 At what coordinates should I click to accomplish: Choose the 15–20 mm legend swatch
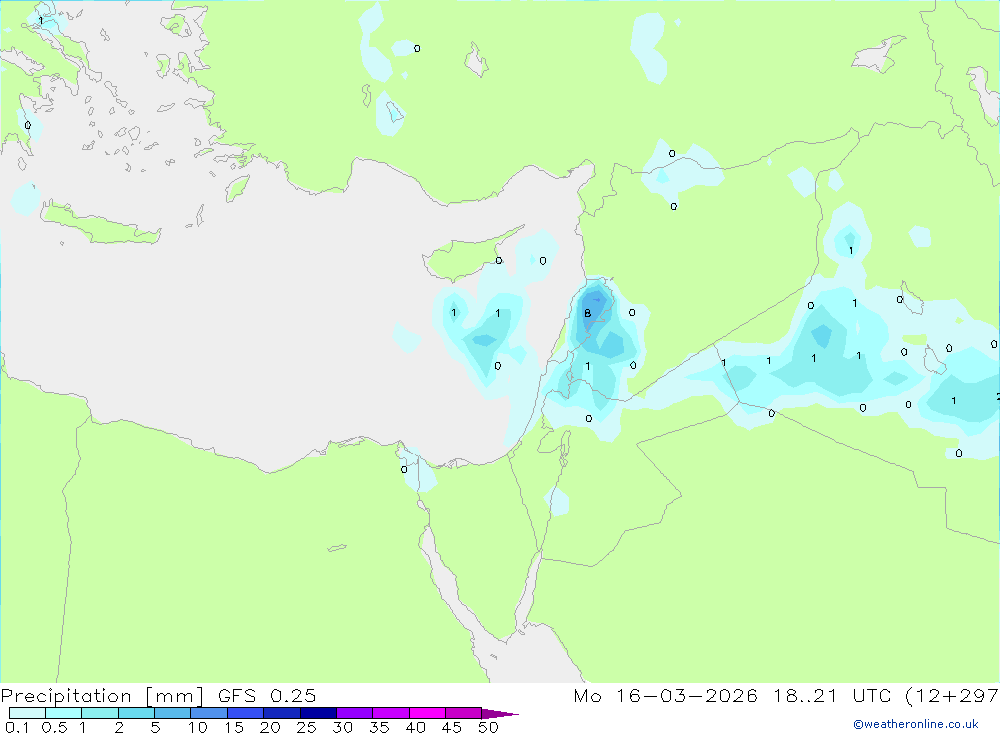246,713
